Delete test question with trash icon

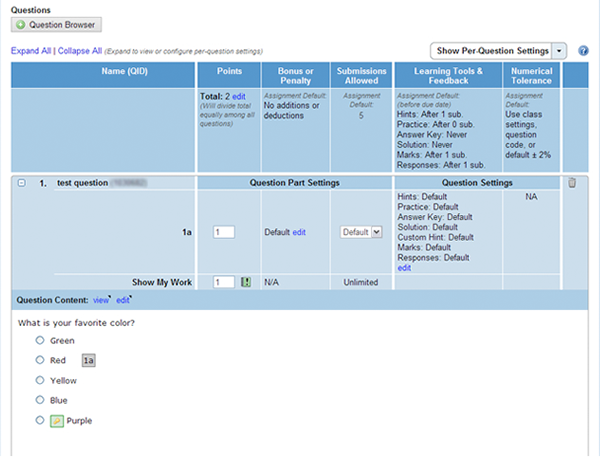(x=572, y=183)
